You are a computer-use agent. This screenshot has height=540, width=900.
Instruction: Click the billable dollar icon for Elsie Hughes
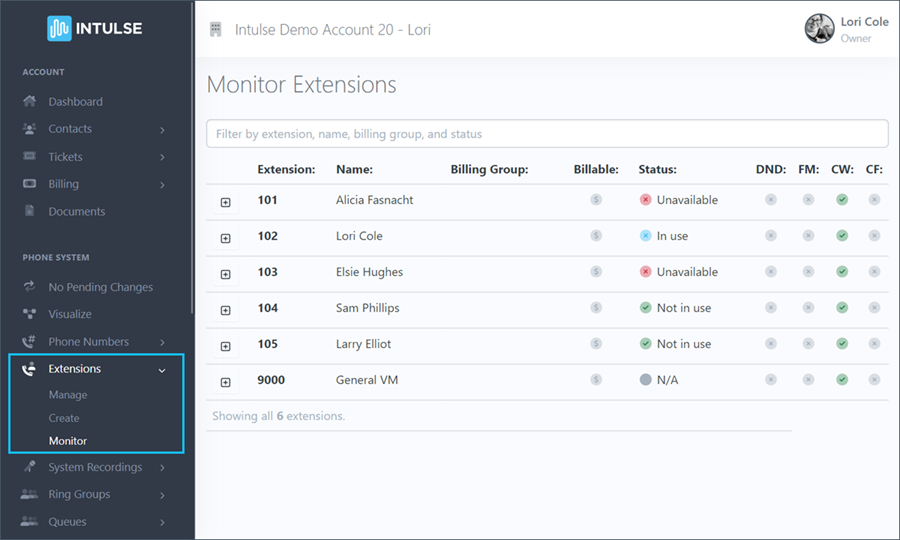click(596, 271)
